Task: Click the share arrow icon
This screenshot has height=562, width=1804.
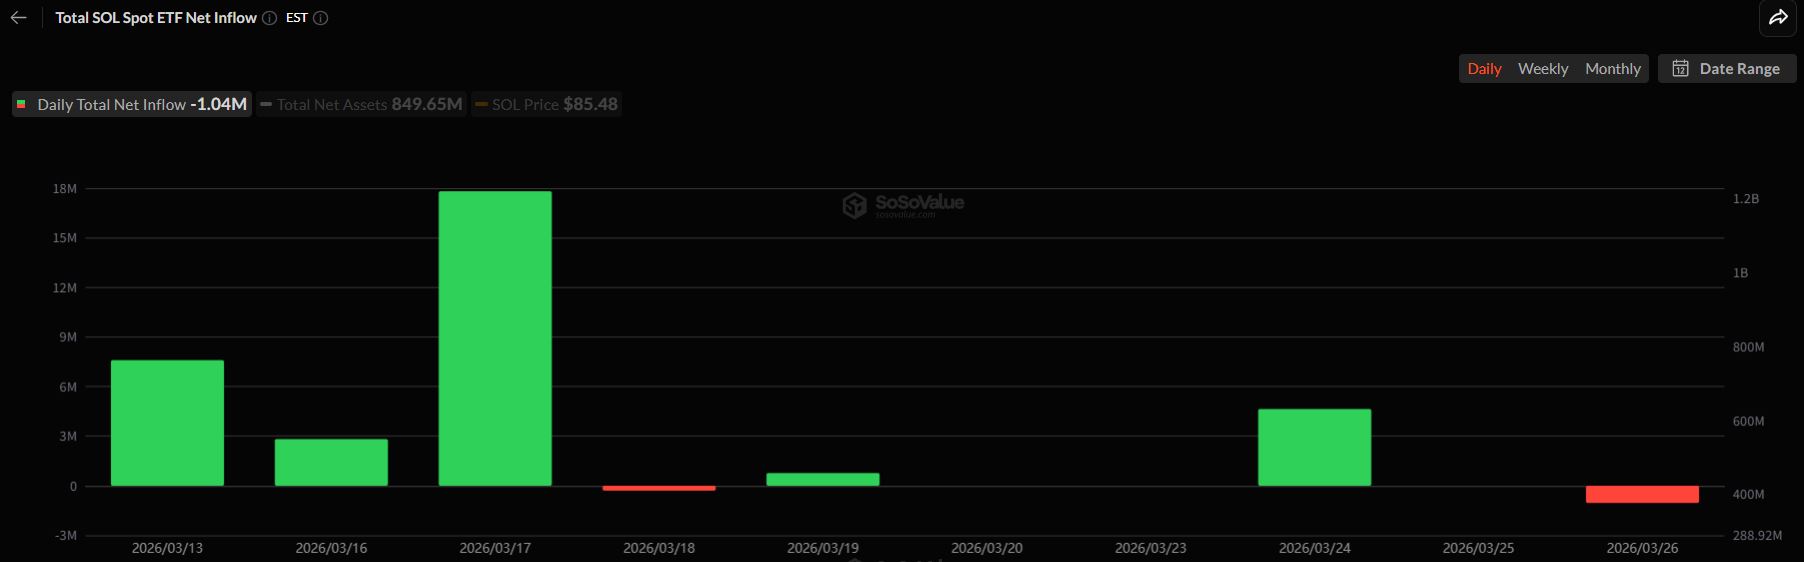Action: pos(1778,18)
